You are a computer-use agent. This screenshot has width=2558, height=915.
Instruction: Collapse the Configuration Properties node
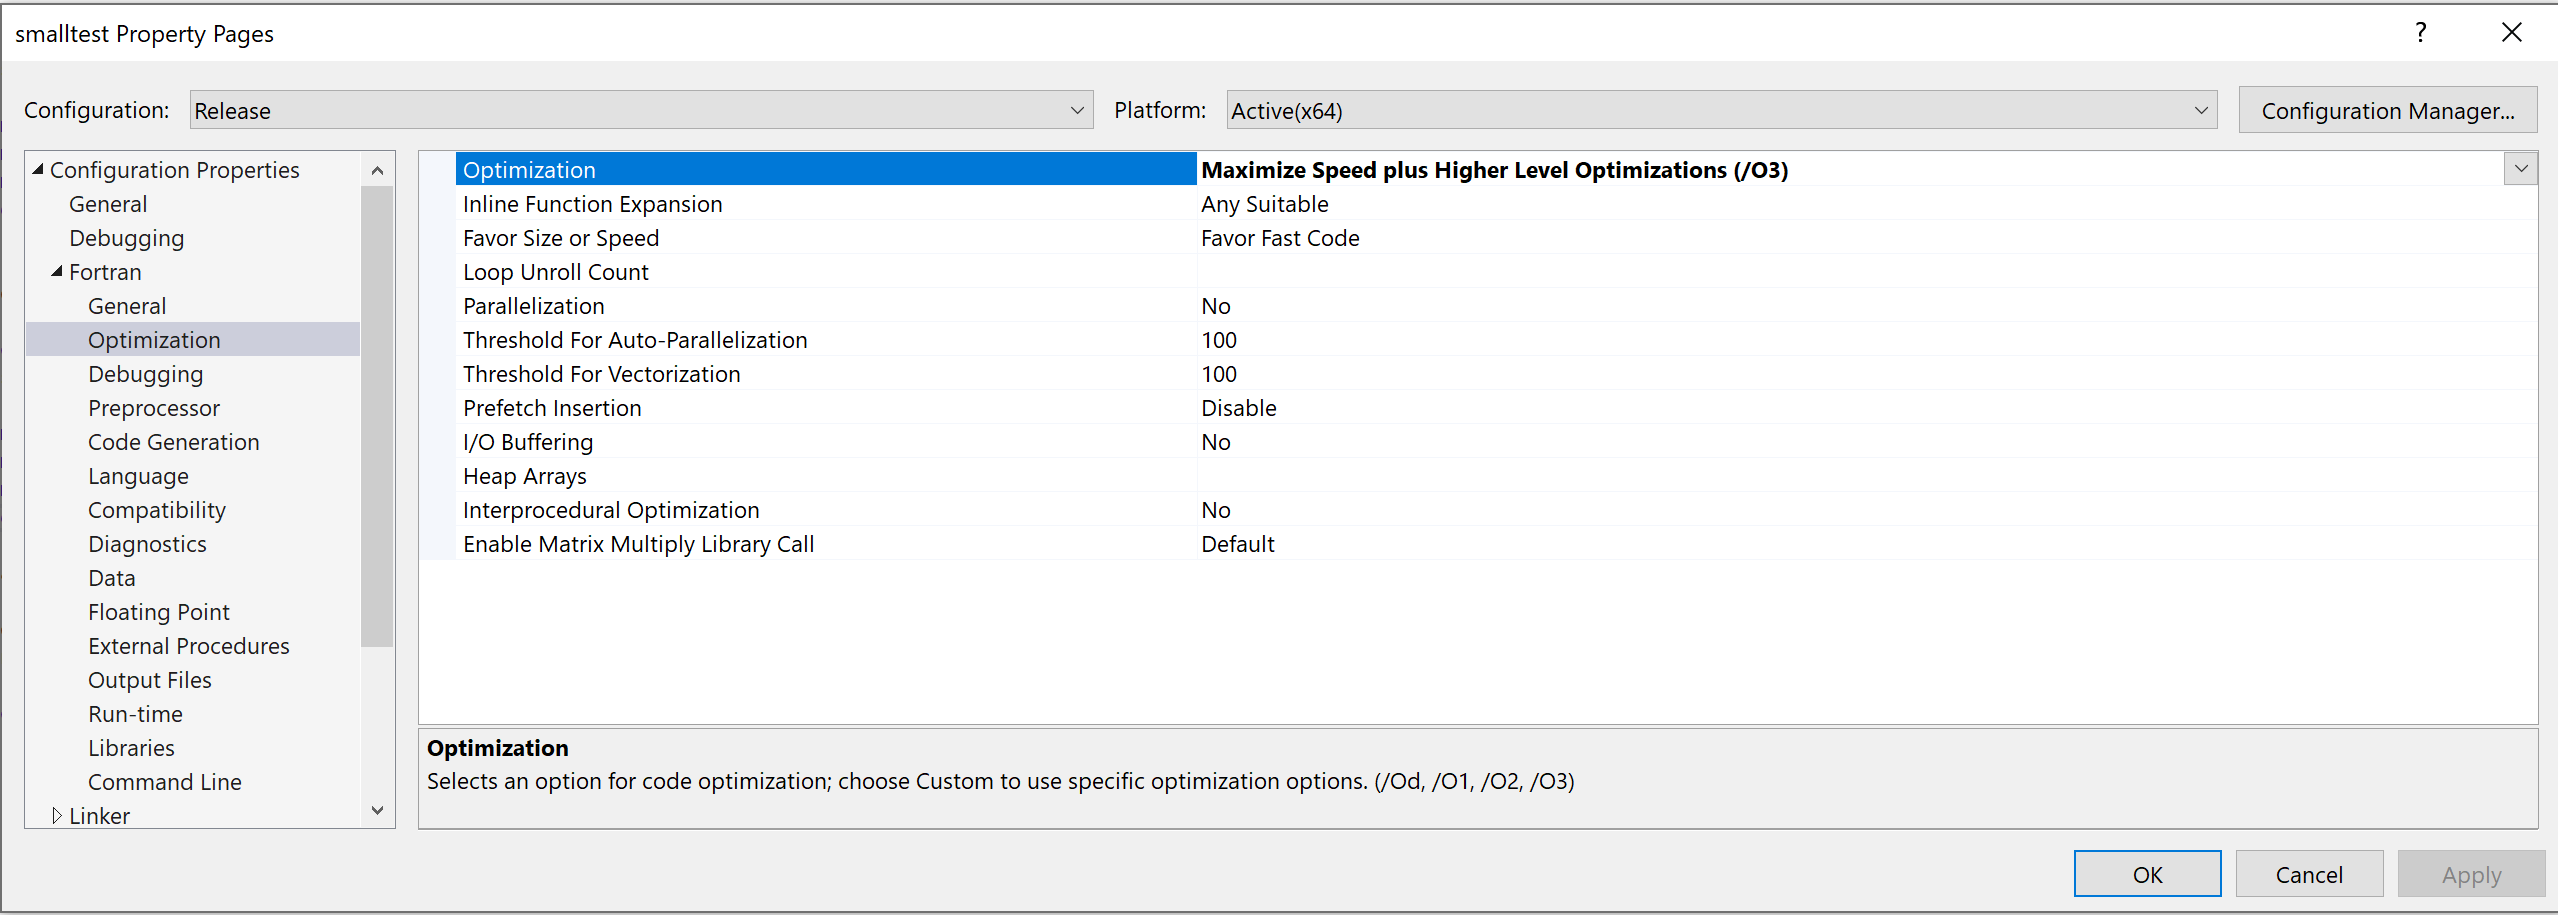(37, 169)
